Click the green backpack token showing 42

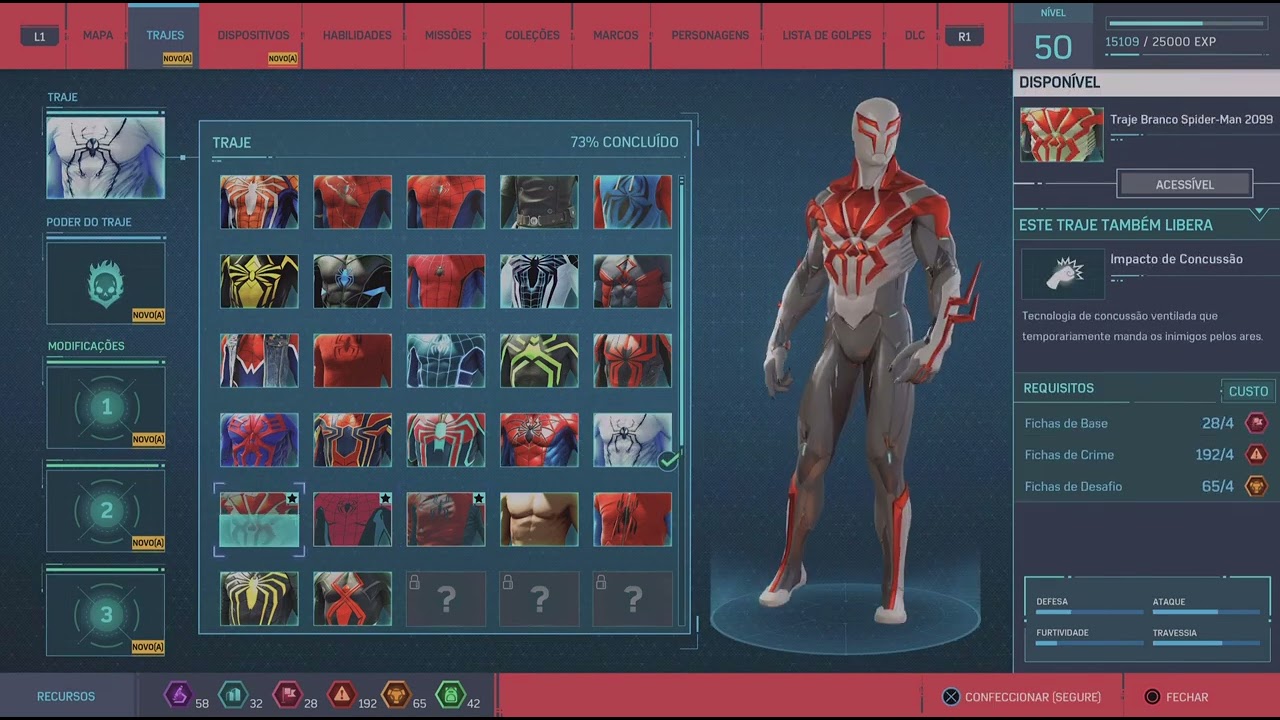click(x=451, y=694)
